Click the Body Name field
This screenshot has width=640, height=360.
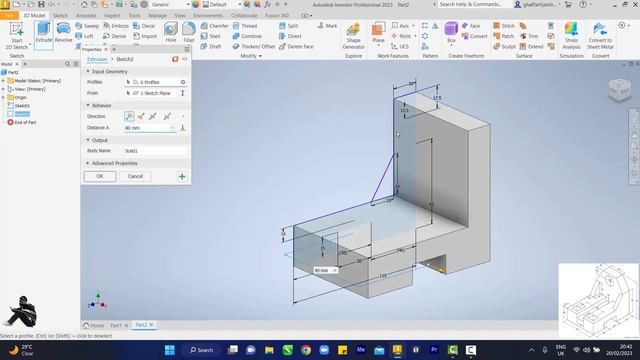coord(155,151)
